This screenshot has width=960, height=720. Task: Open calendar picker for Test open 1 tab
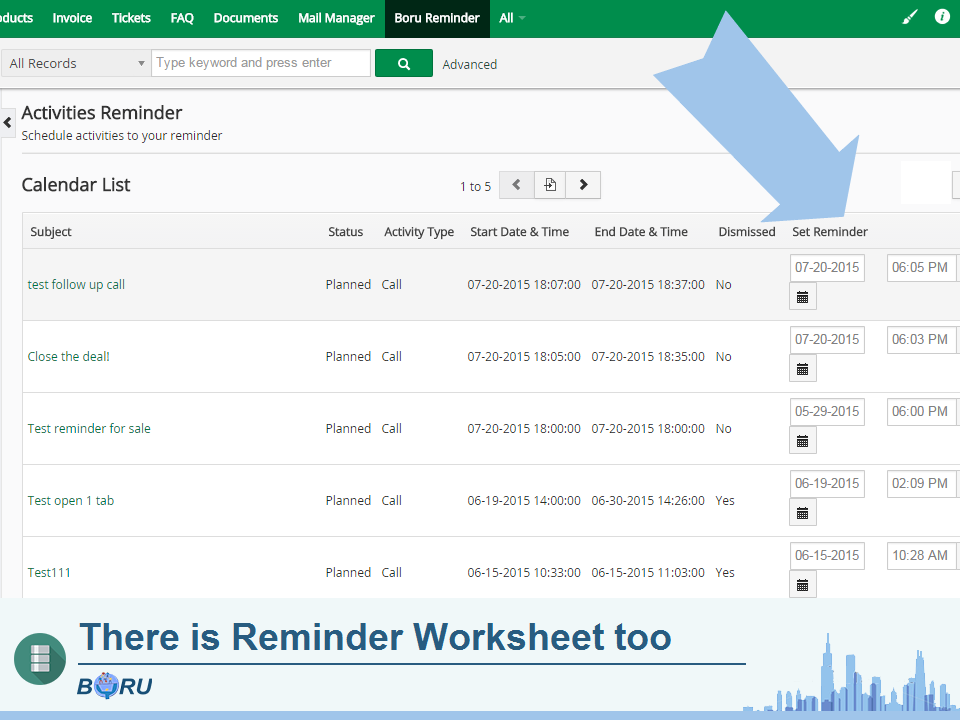point(802,513)
